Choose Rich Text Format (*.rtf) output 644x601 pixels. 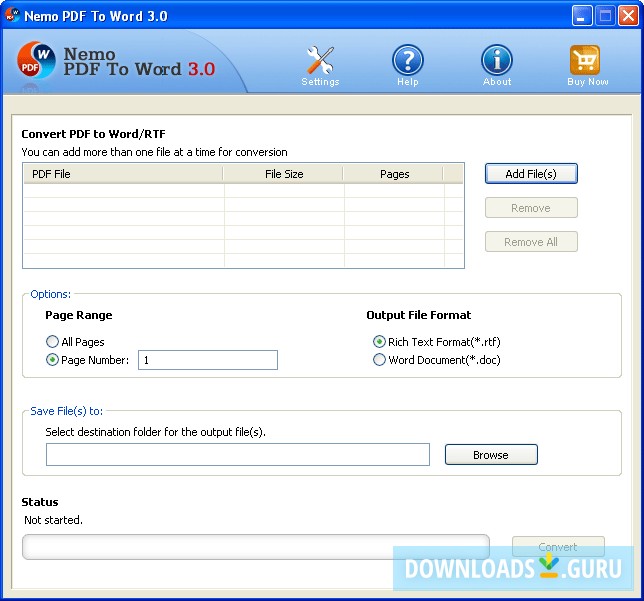[x=379, y=341]
